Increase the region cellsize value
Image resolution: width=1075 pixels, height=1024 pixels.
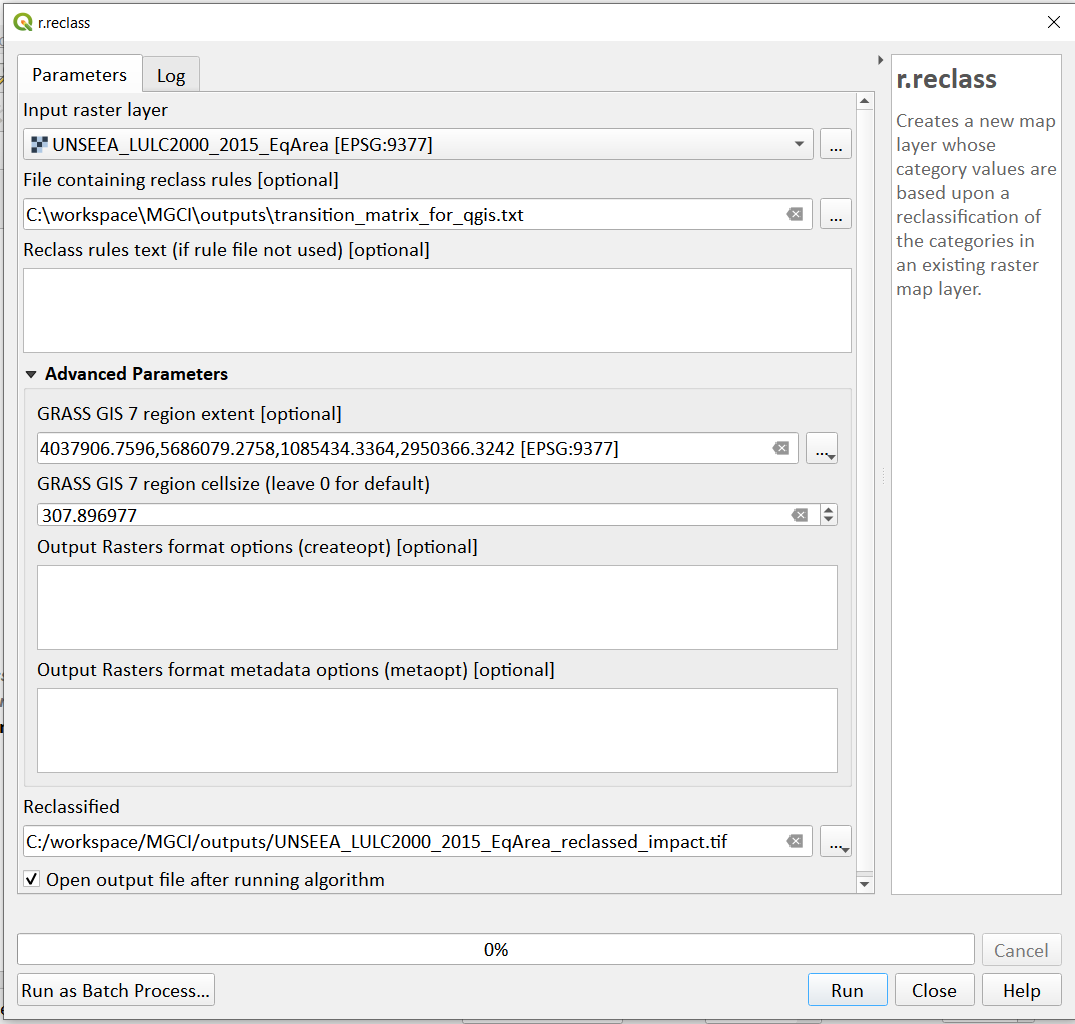(x=829, y=510)
